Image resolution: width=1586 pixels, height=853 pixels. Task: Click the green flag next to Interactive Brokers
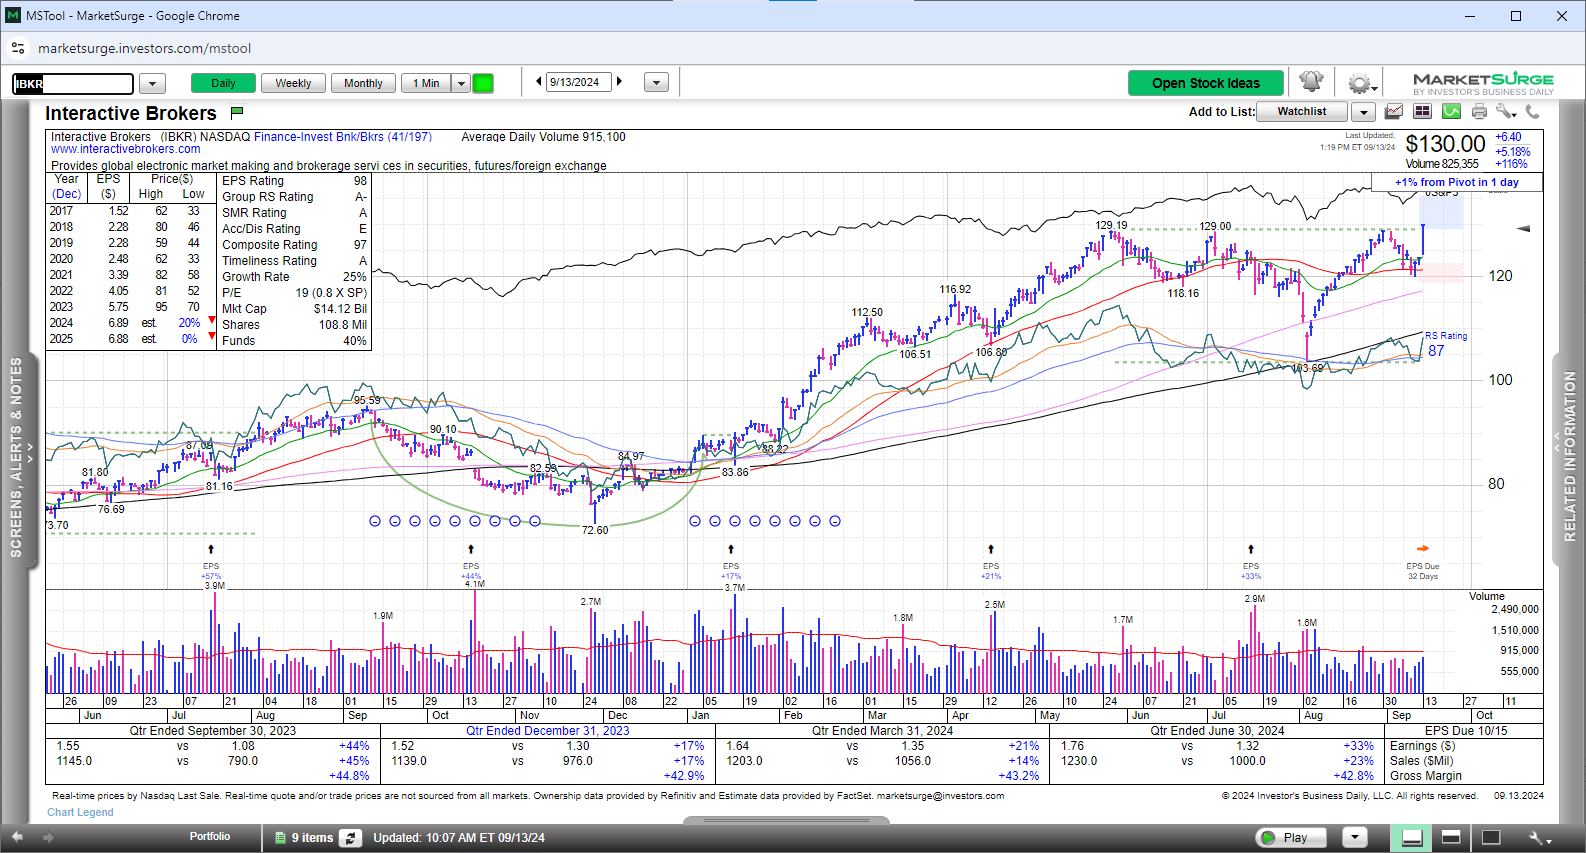(237, 113)
